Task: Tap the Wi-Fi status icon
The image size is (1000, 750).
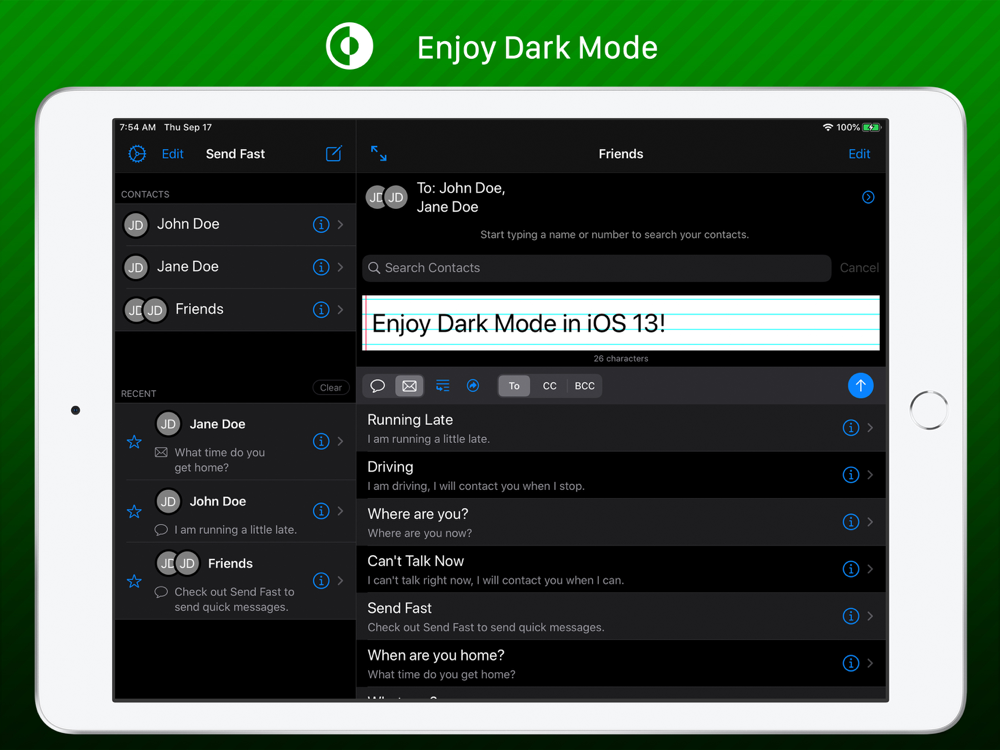Action: pos(828,128)
